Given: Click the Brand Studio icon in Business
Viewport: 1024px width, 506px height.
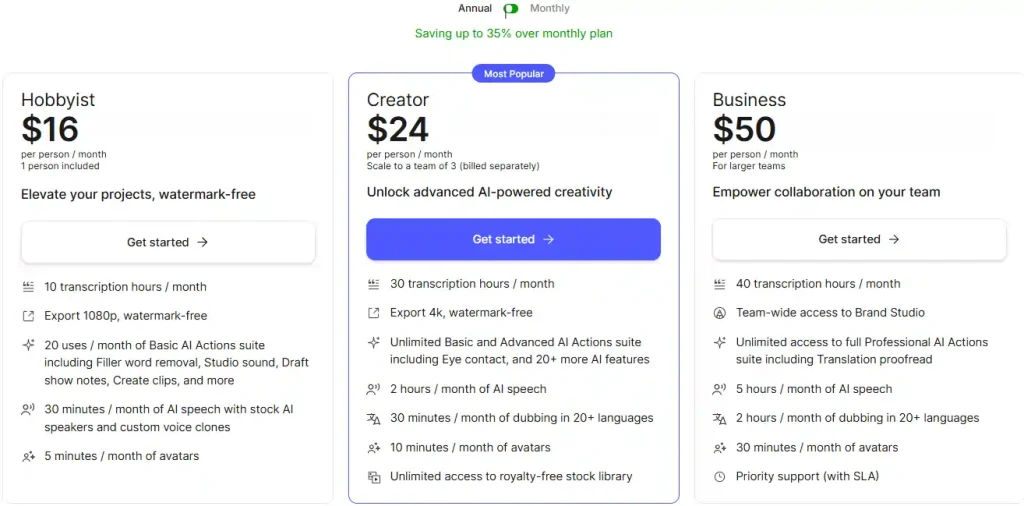Looking at the screenshot, I should [719, 313].
